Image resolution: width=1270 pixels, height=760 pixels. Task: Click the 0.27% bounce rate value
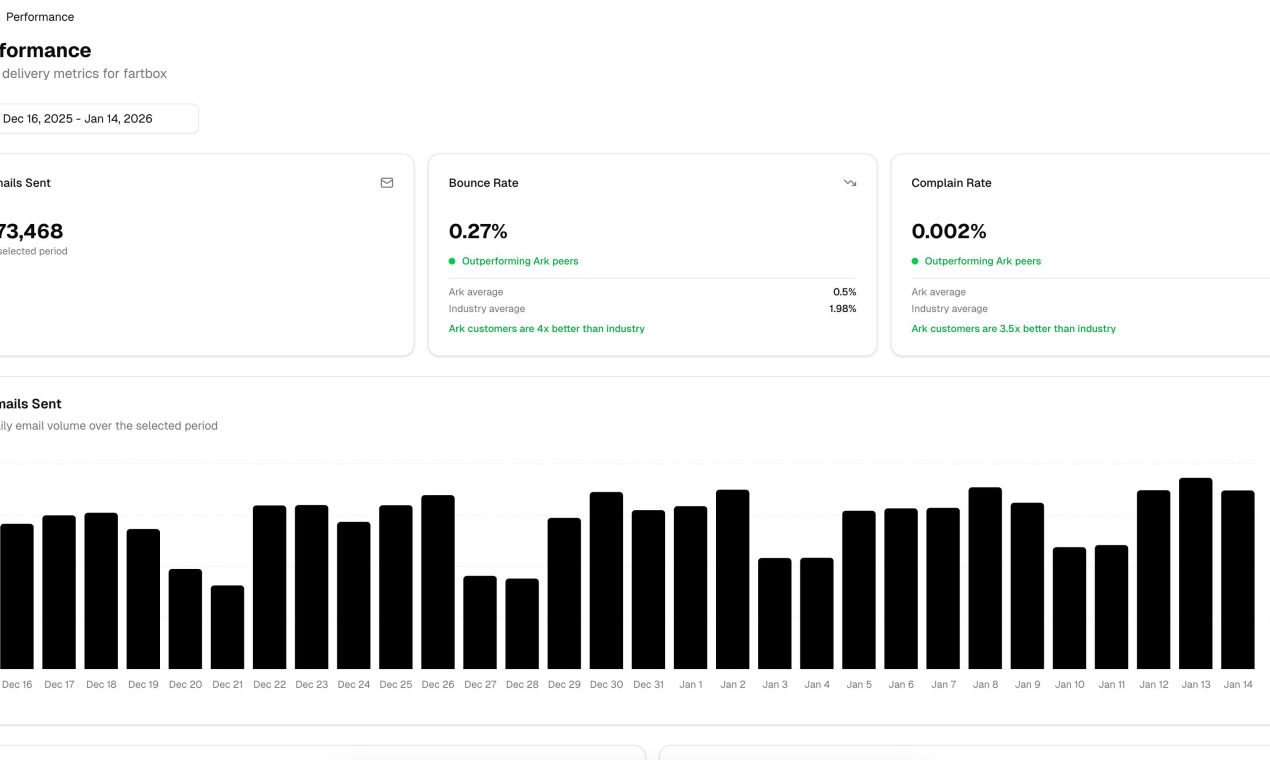tap(478, 231)
